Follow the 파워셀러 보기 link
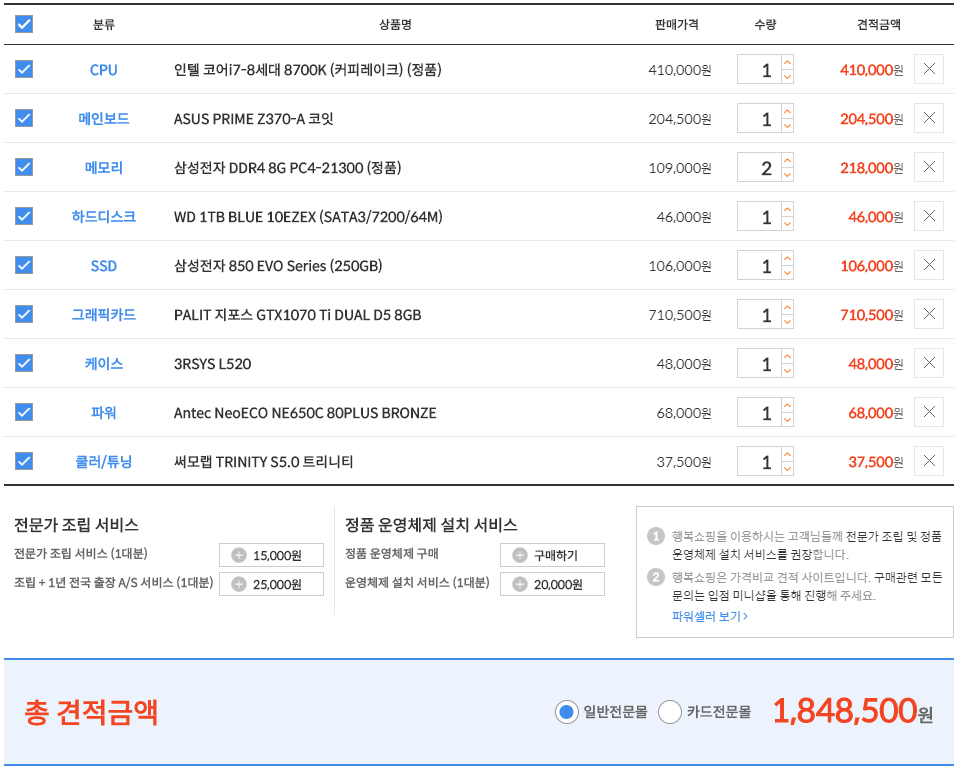Image resolution: width=958 pixels, height=768 pixels. click(709, 616)
